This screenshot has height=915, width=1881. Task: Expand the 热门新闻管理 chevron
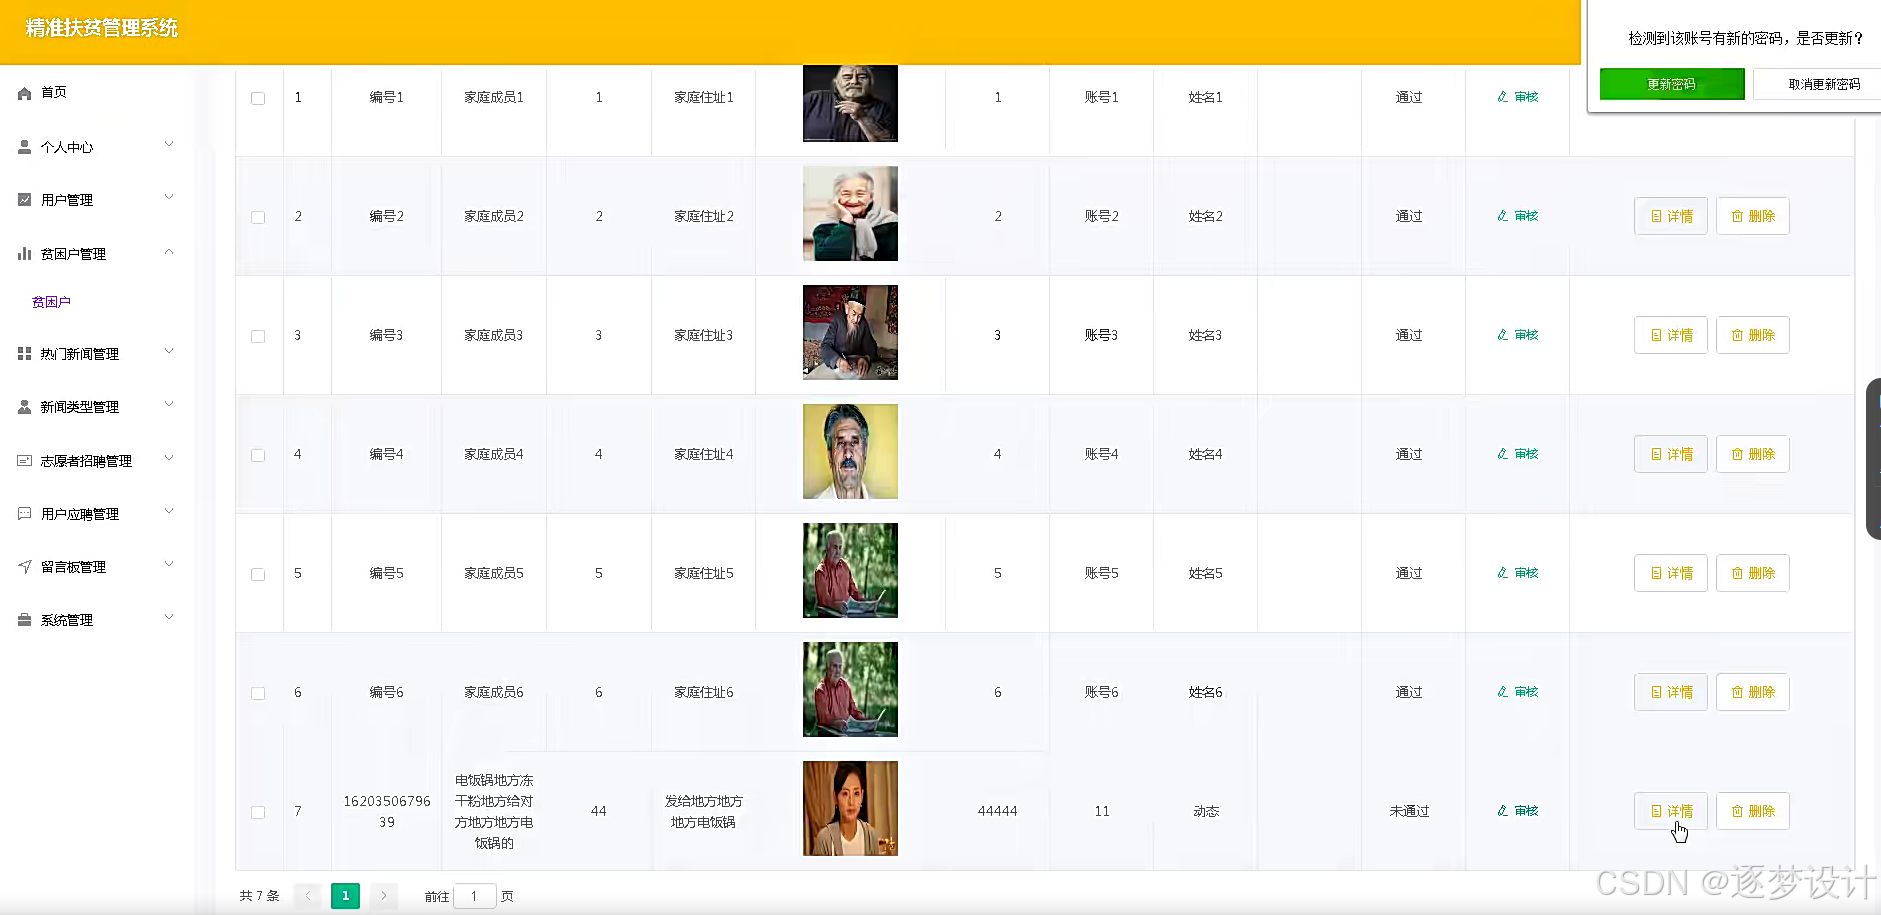point(169,352)
